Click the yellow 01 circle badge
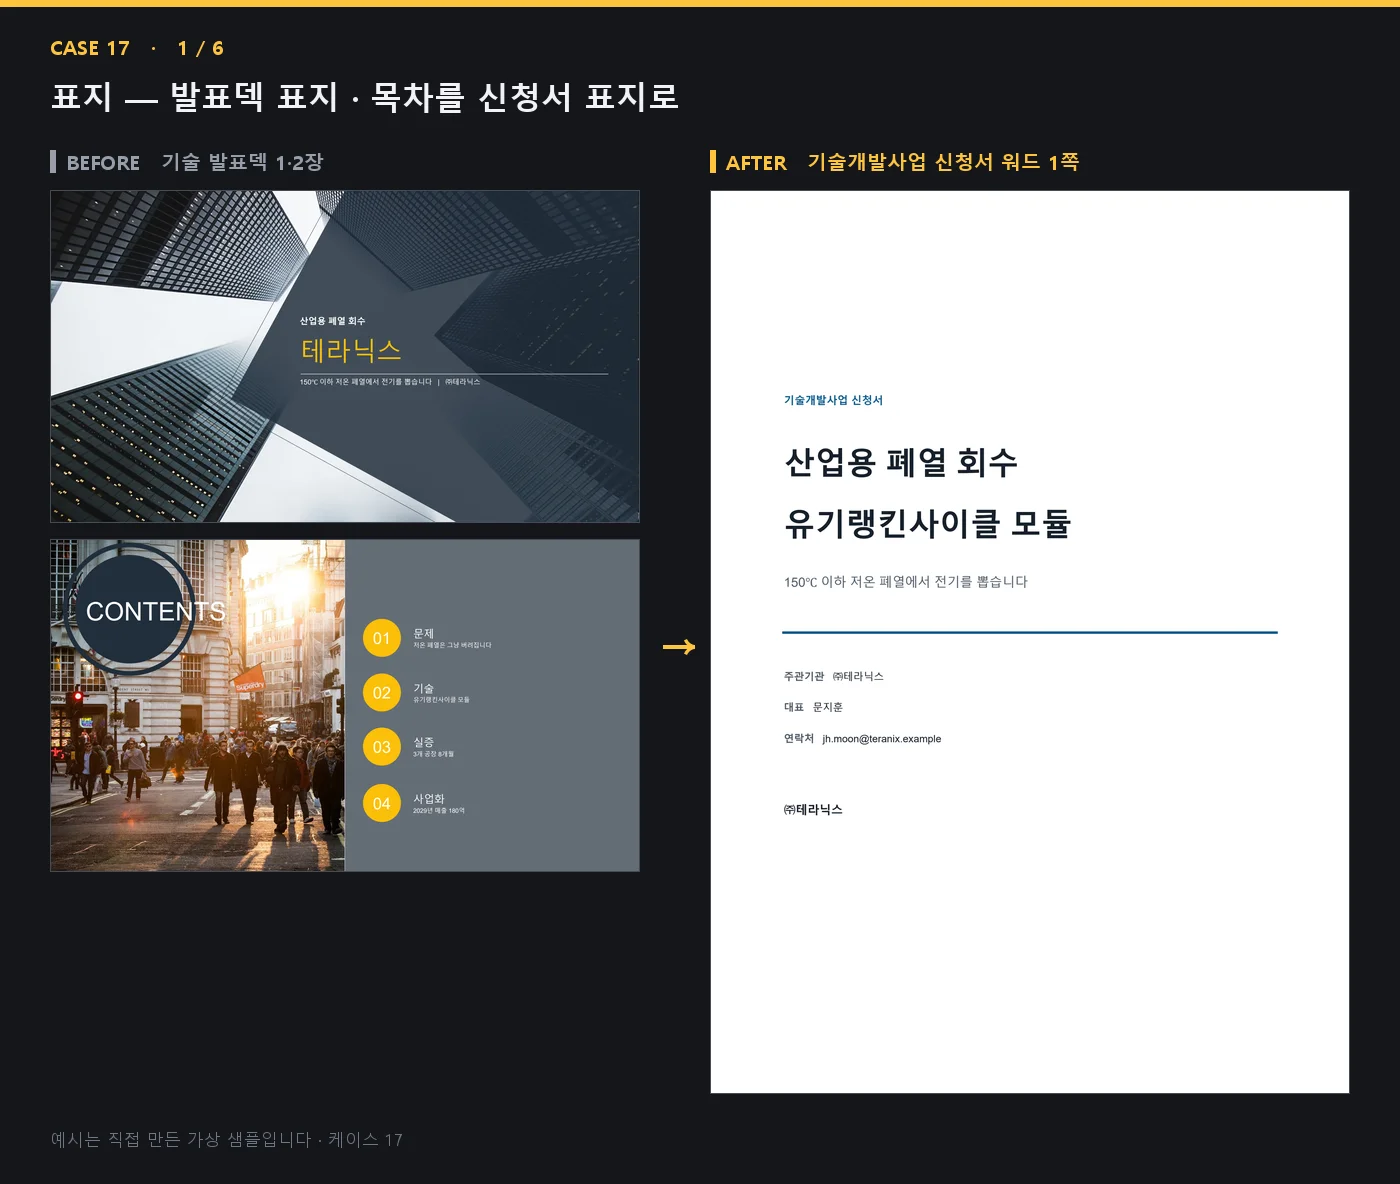This screenshot has height=1184, width=1400. tap(382, 638)
